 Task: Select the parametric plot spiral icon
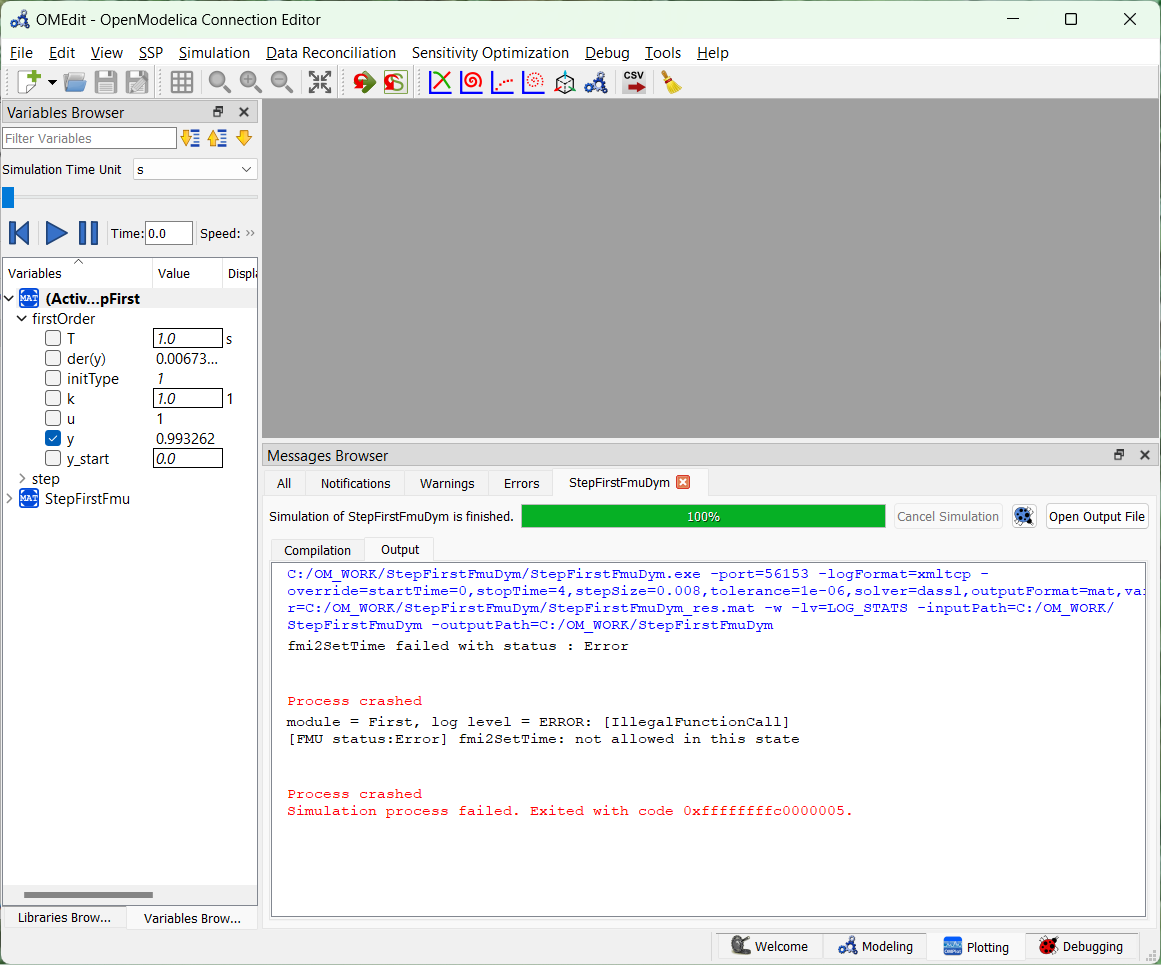coord(471,82)
